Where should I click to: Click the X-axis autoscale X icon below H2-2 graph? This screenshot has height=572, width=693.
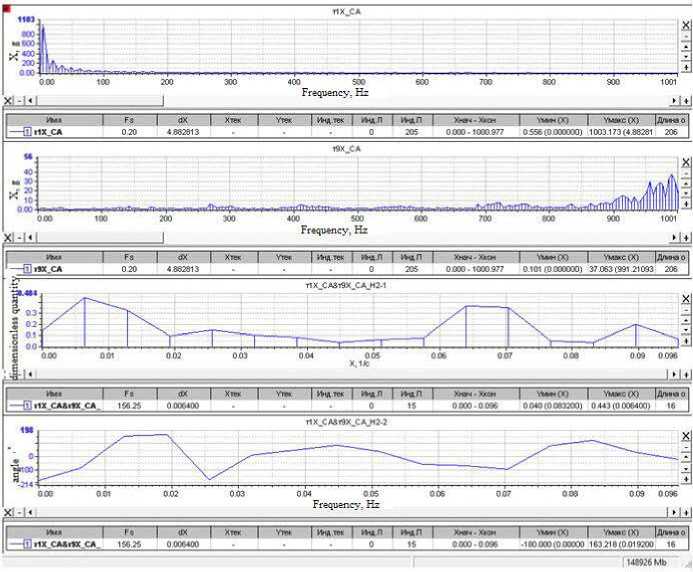8,512
